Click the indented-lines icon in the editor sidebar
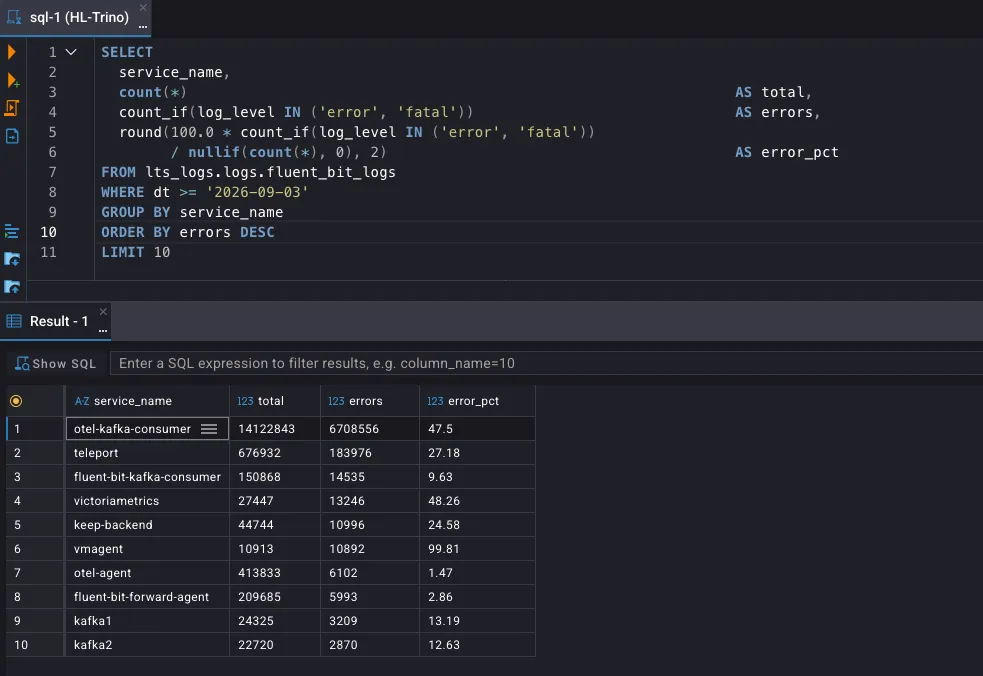983x676 pixels. coord(11,231)
